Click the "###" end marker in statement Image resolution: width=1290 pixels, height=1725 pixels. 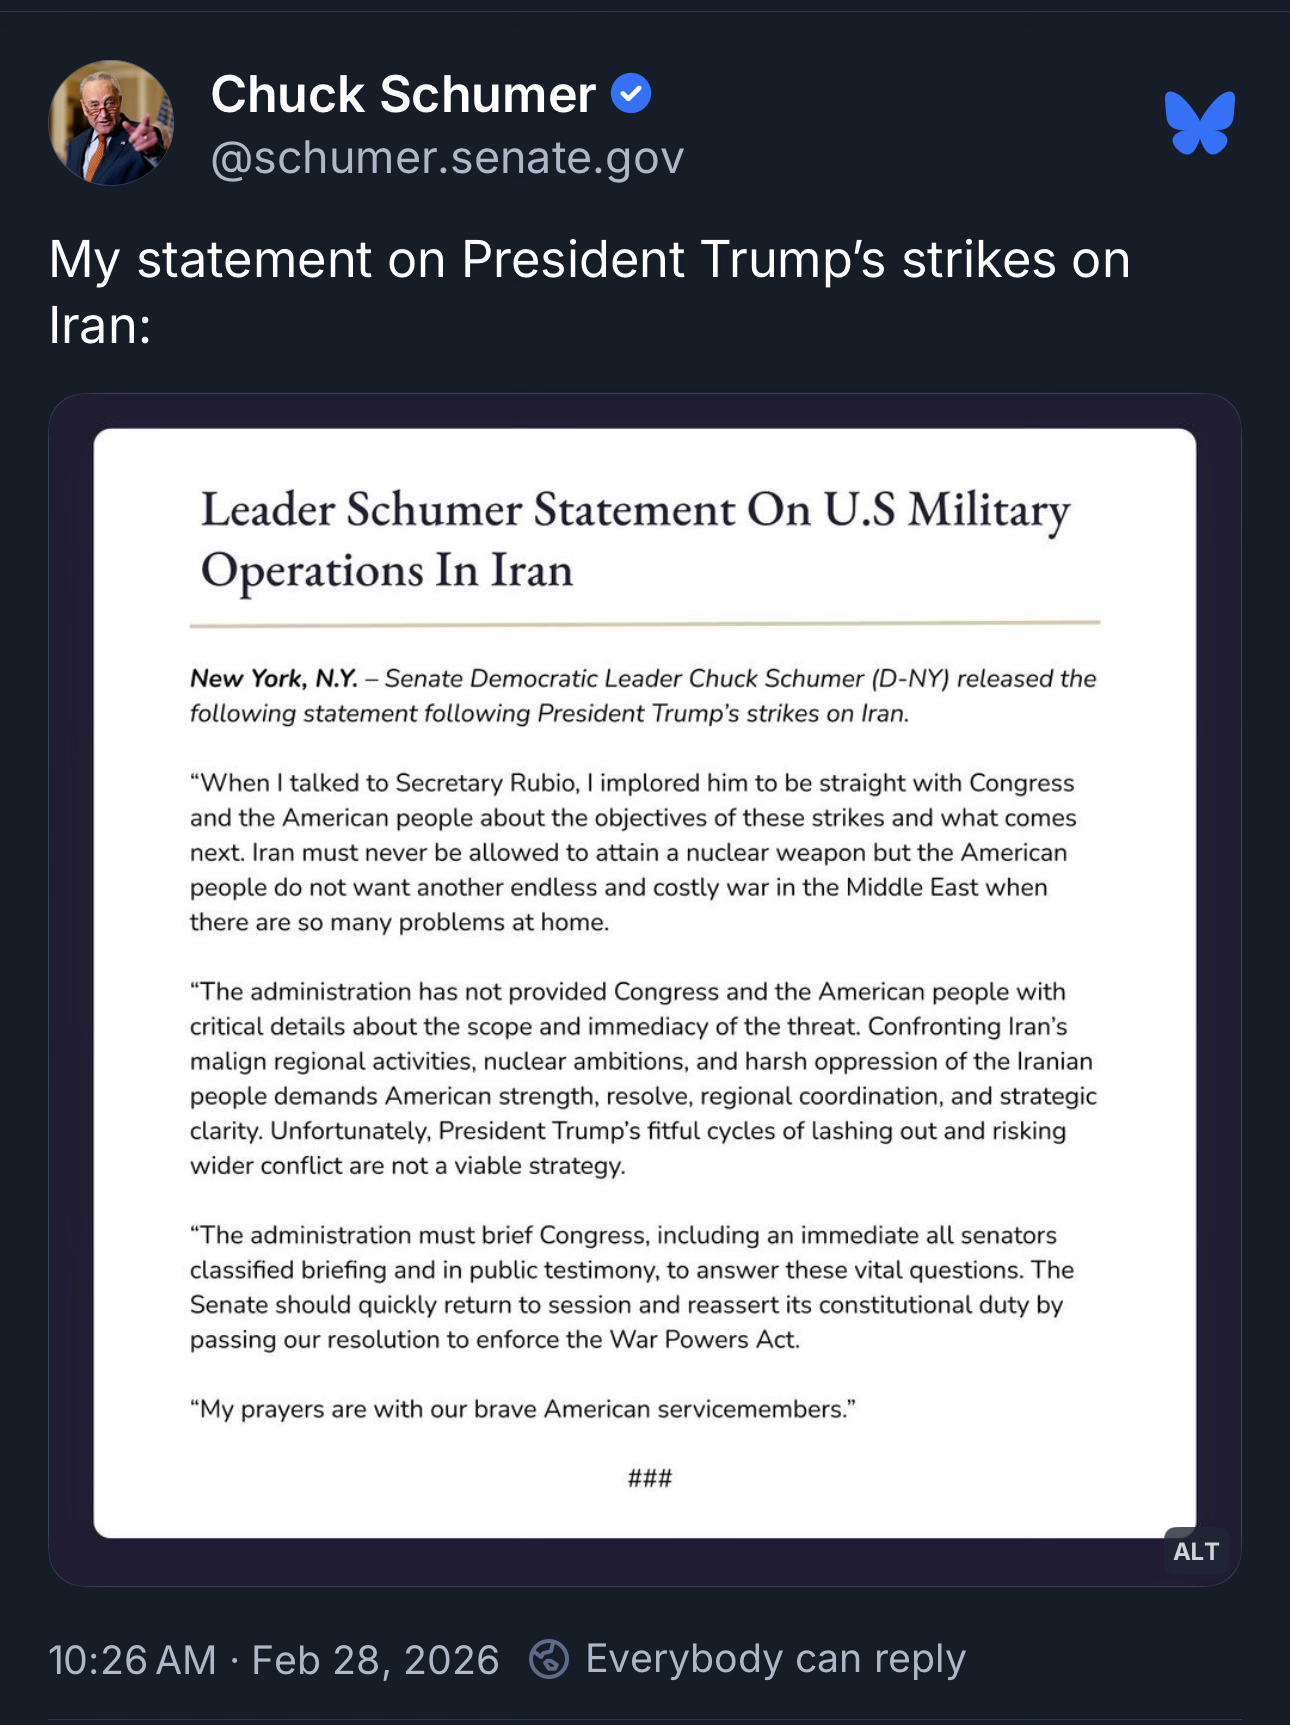649,1478
